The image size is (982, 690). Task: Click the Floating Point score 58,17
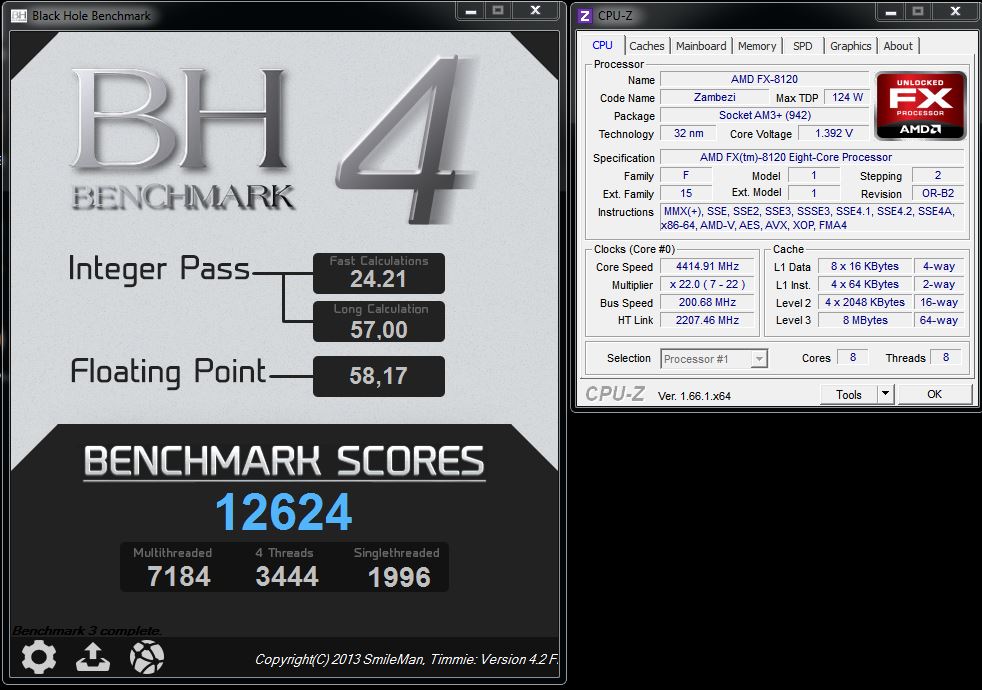(x=378, y=376)
